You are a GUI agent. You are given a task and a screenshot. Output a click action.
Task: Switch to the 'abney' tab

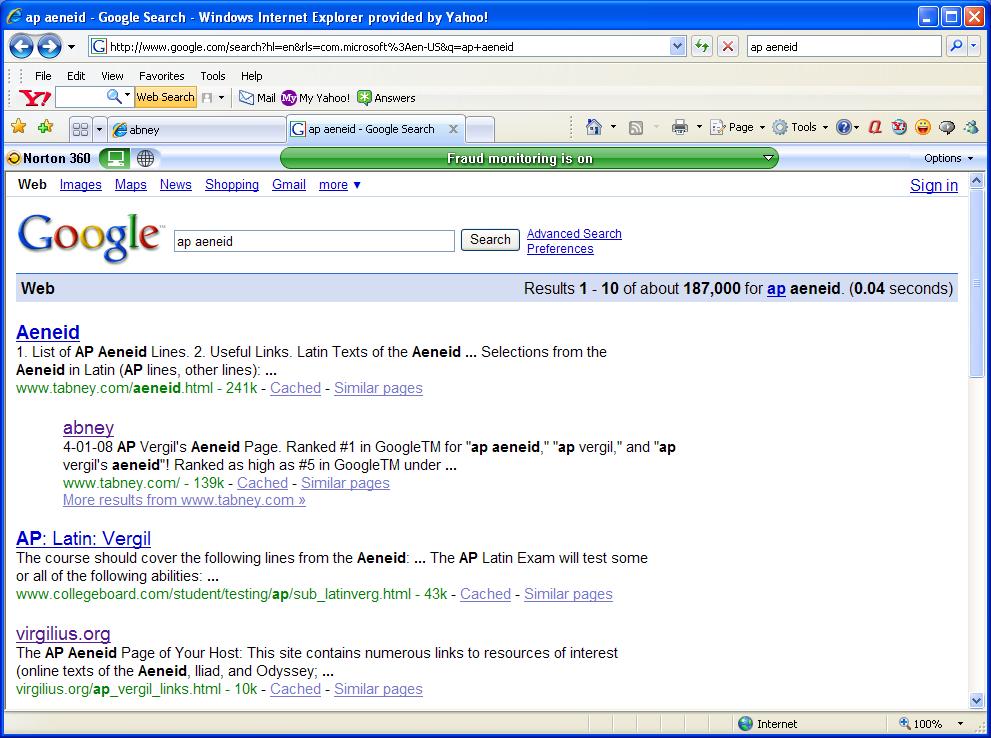197,130
